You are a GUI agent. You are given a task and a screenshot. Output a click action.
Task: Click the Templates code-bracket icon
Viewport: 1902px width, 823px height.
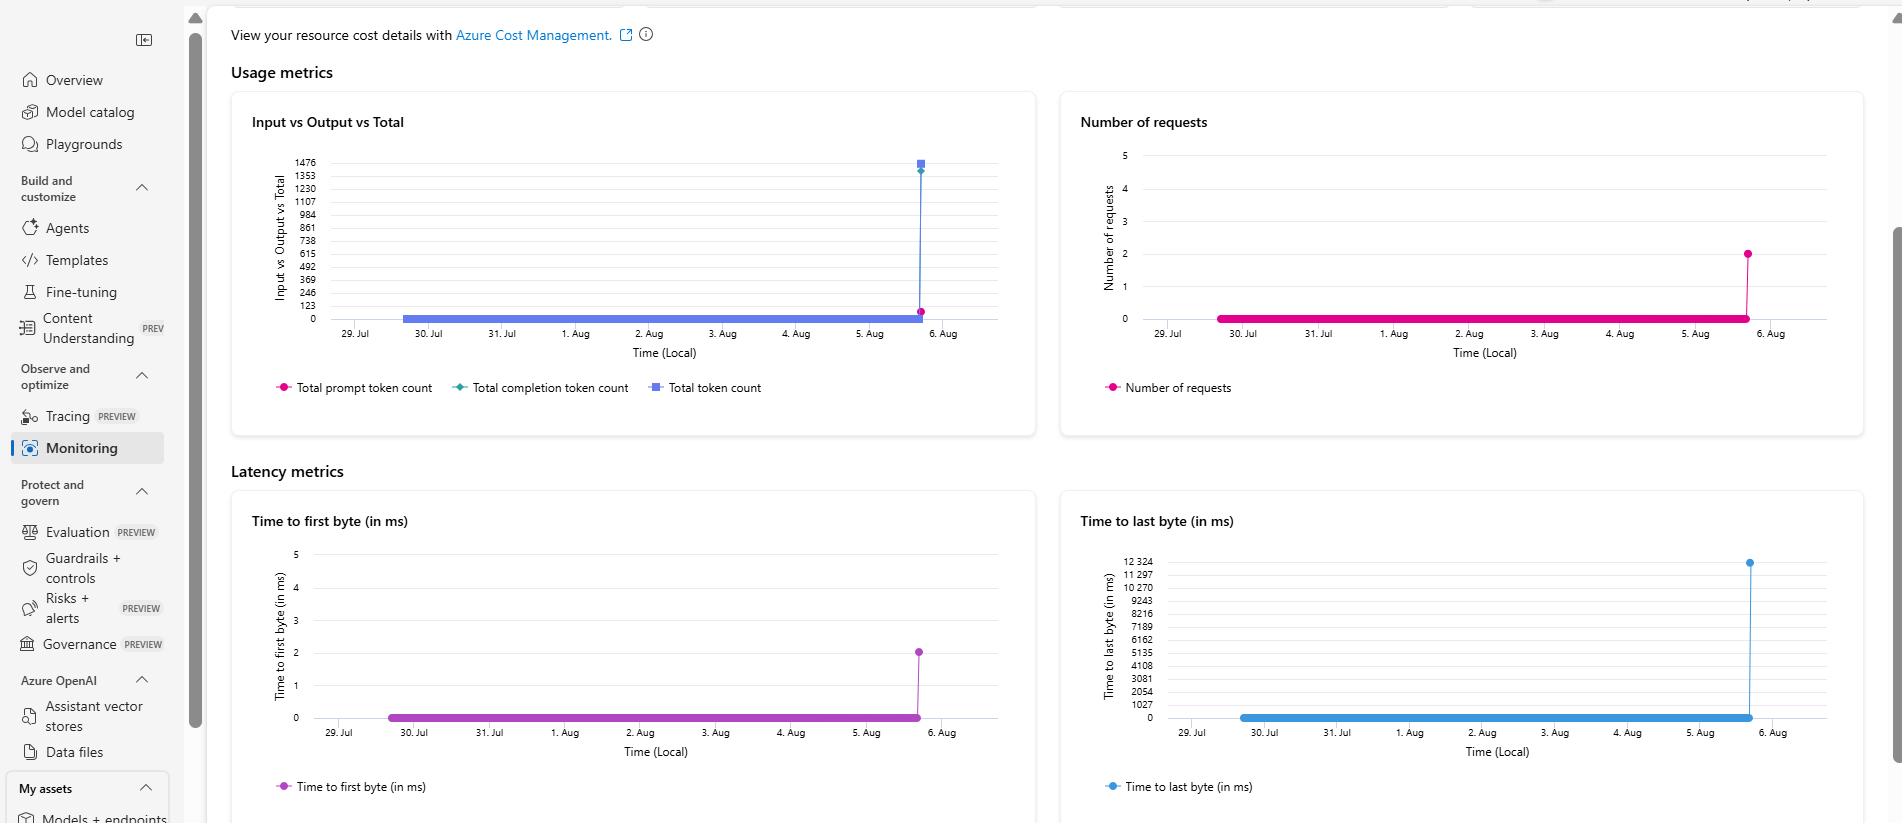[30, 260]
